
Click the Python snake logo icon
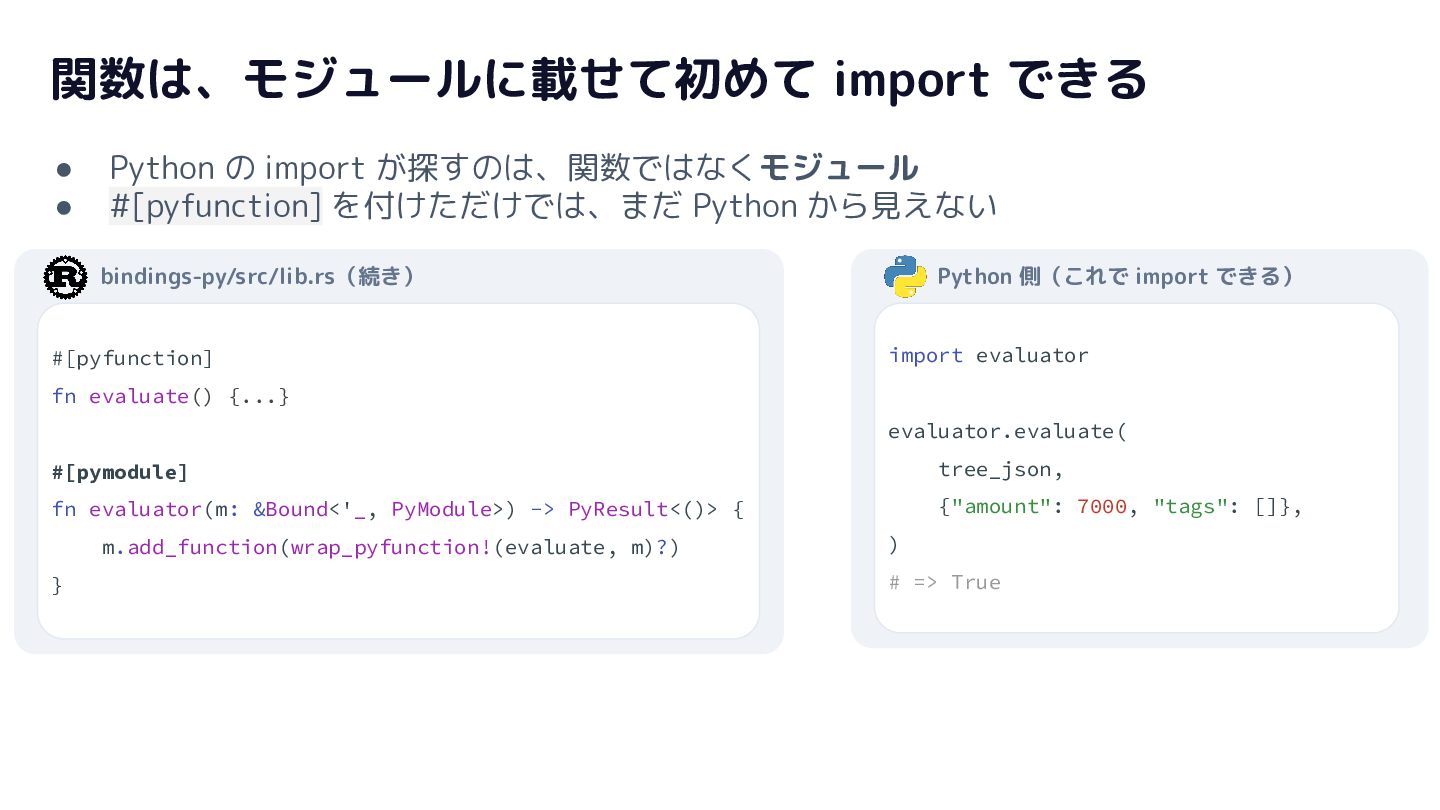coord(905,277)
